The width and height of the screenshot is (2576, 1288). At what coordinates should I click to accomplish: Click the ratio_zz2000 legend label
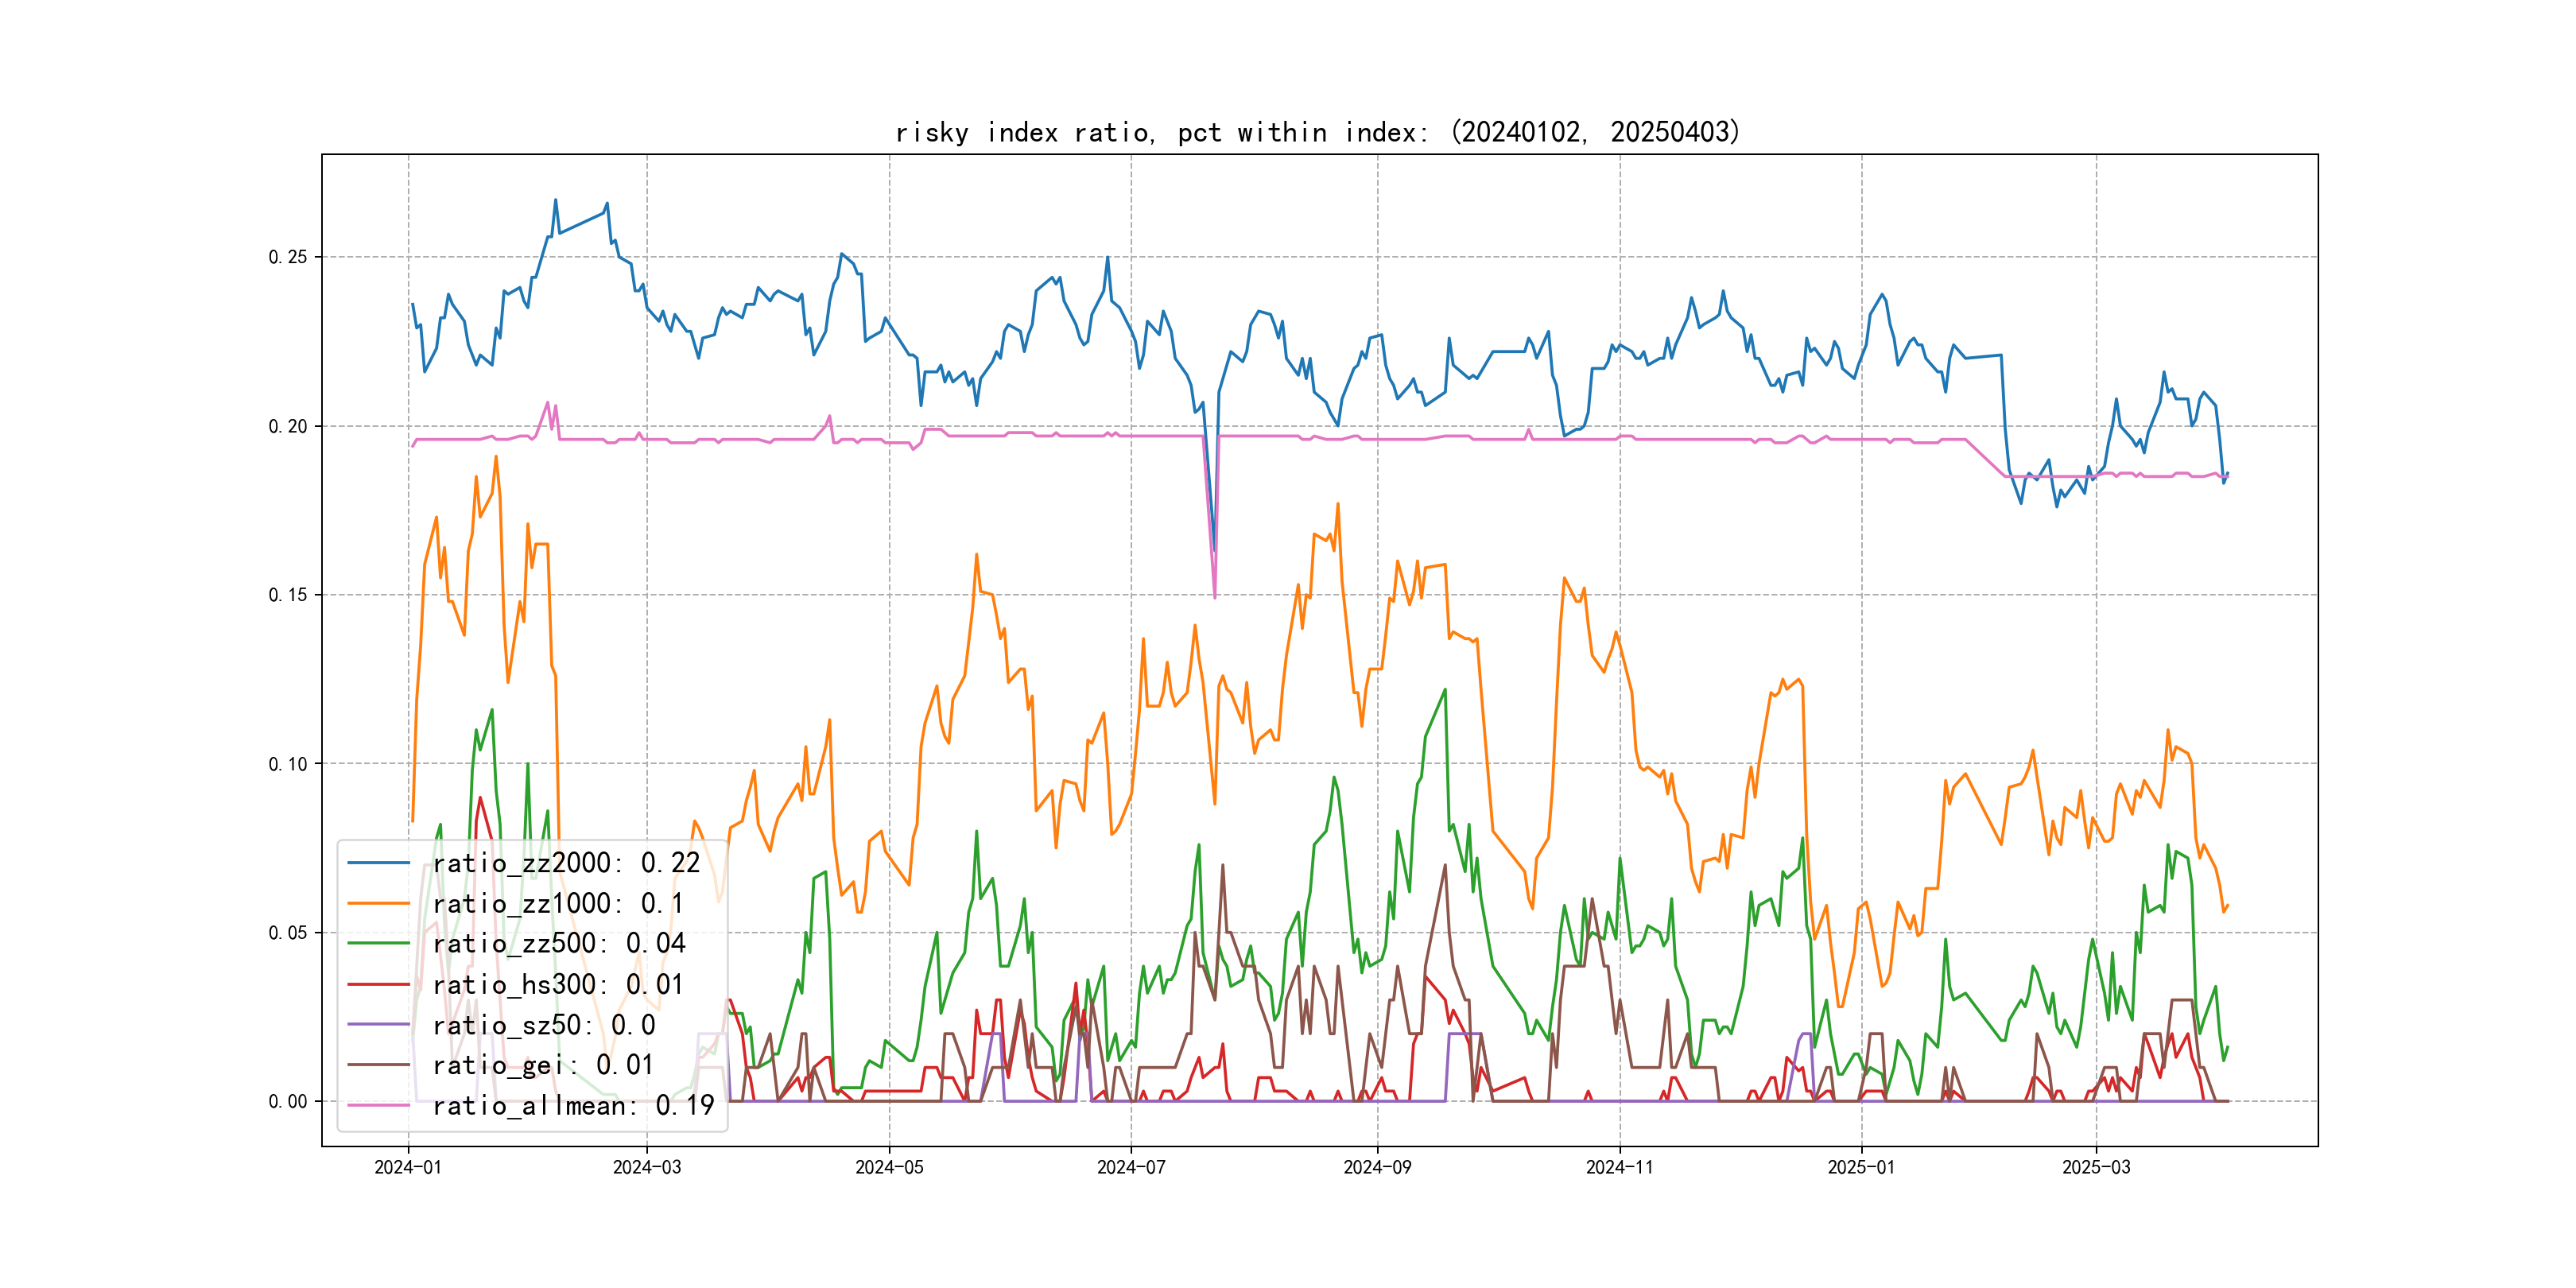pos(566,863)
